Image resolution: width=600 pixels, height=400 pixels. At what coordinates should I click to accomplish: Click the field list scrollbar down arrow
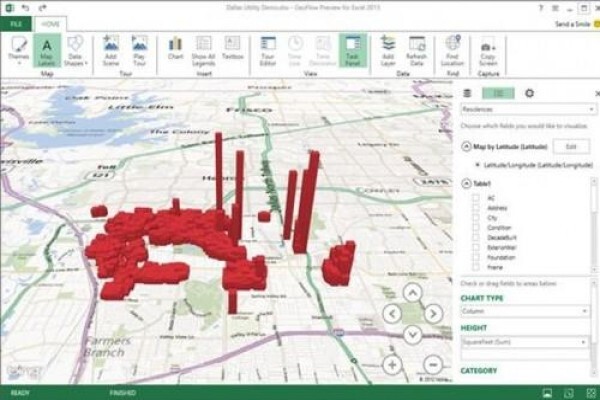click(x=595, y=269)
